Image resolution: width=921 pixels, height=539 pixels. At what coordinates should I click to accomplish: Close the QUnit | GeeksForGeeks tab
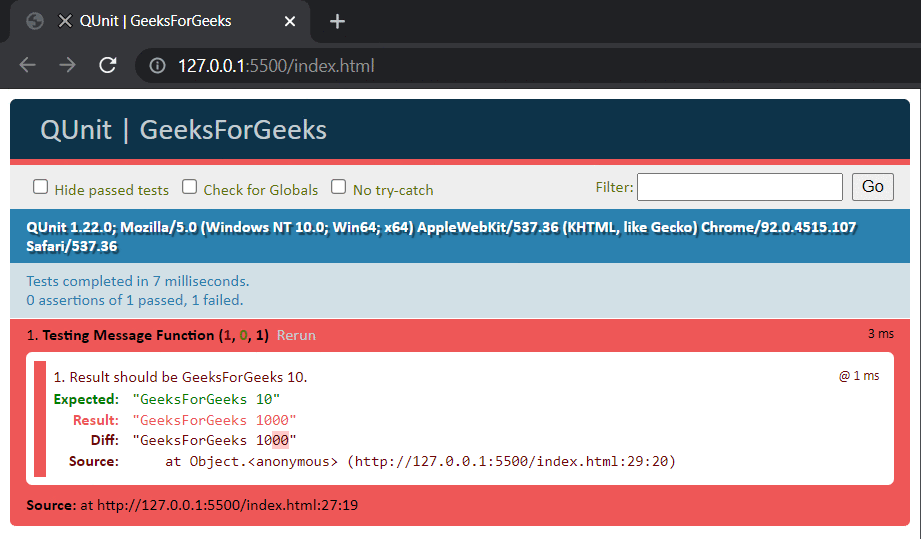coord(290,21)
